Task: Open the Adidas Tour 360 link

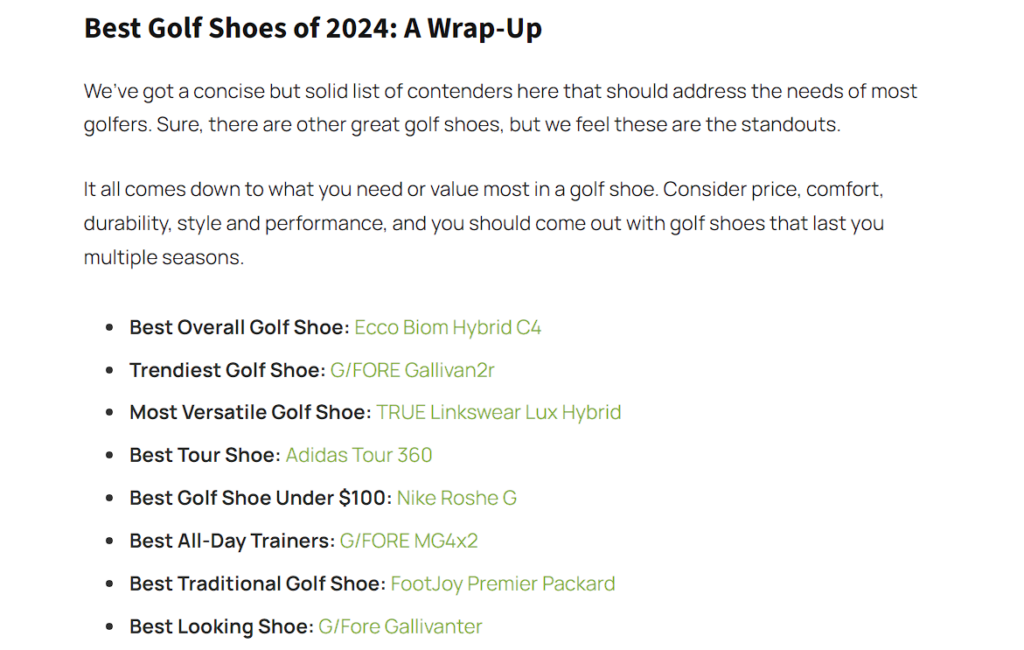Action: [358, 455]
